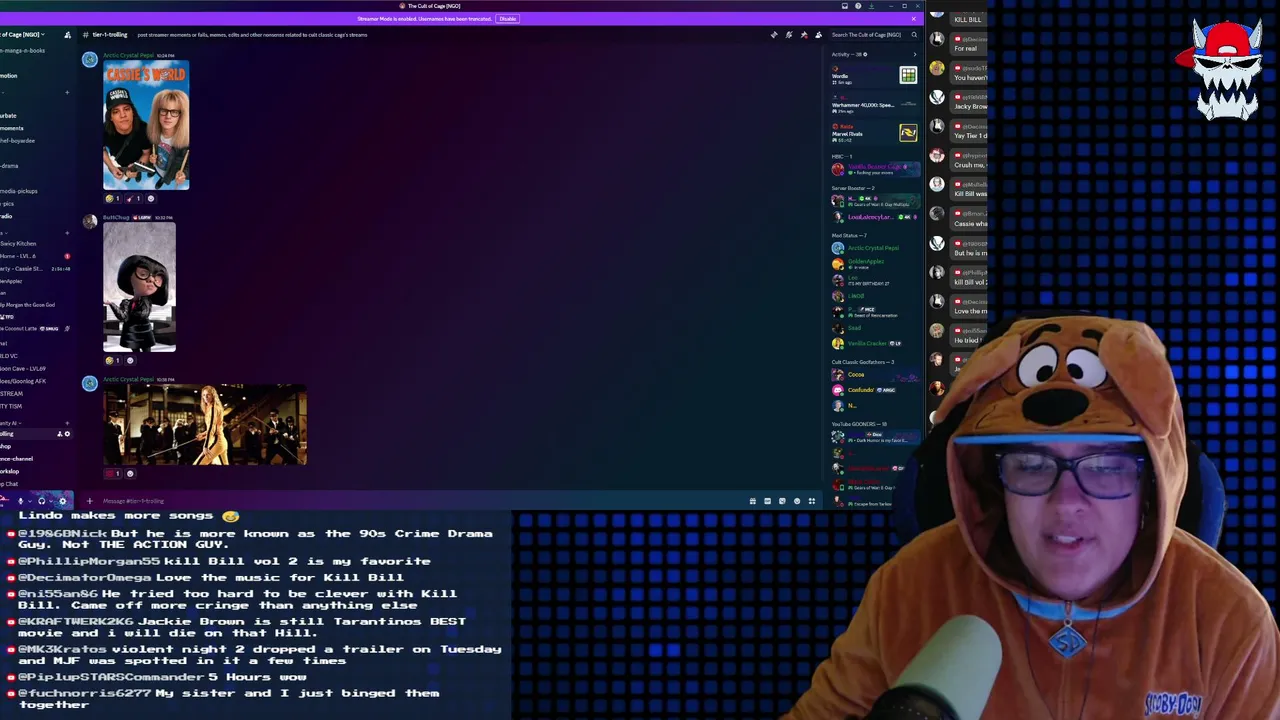The image size is (1280, 720).
Task: Open the Cult of Cage server dropdown menu
Action: (x=22, y=35)
